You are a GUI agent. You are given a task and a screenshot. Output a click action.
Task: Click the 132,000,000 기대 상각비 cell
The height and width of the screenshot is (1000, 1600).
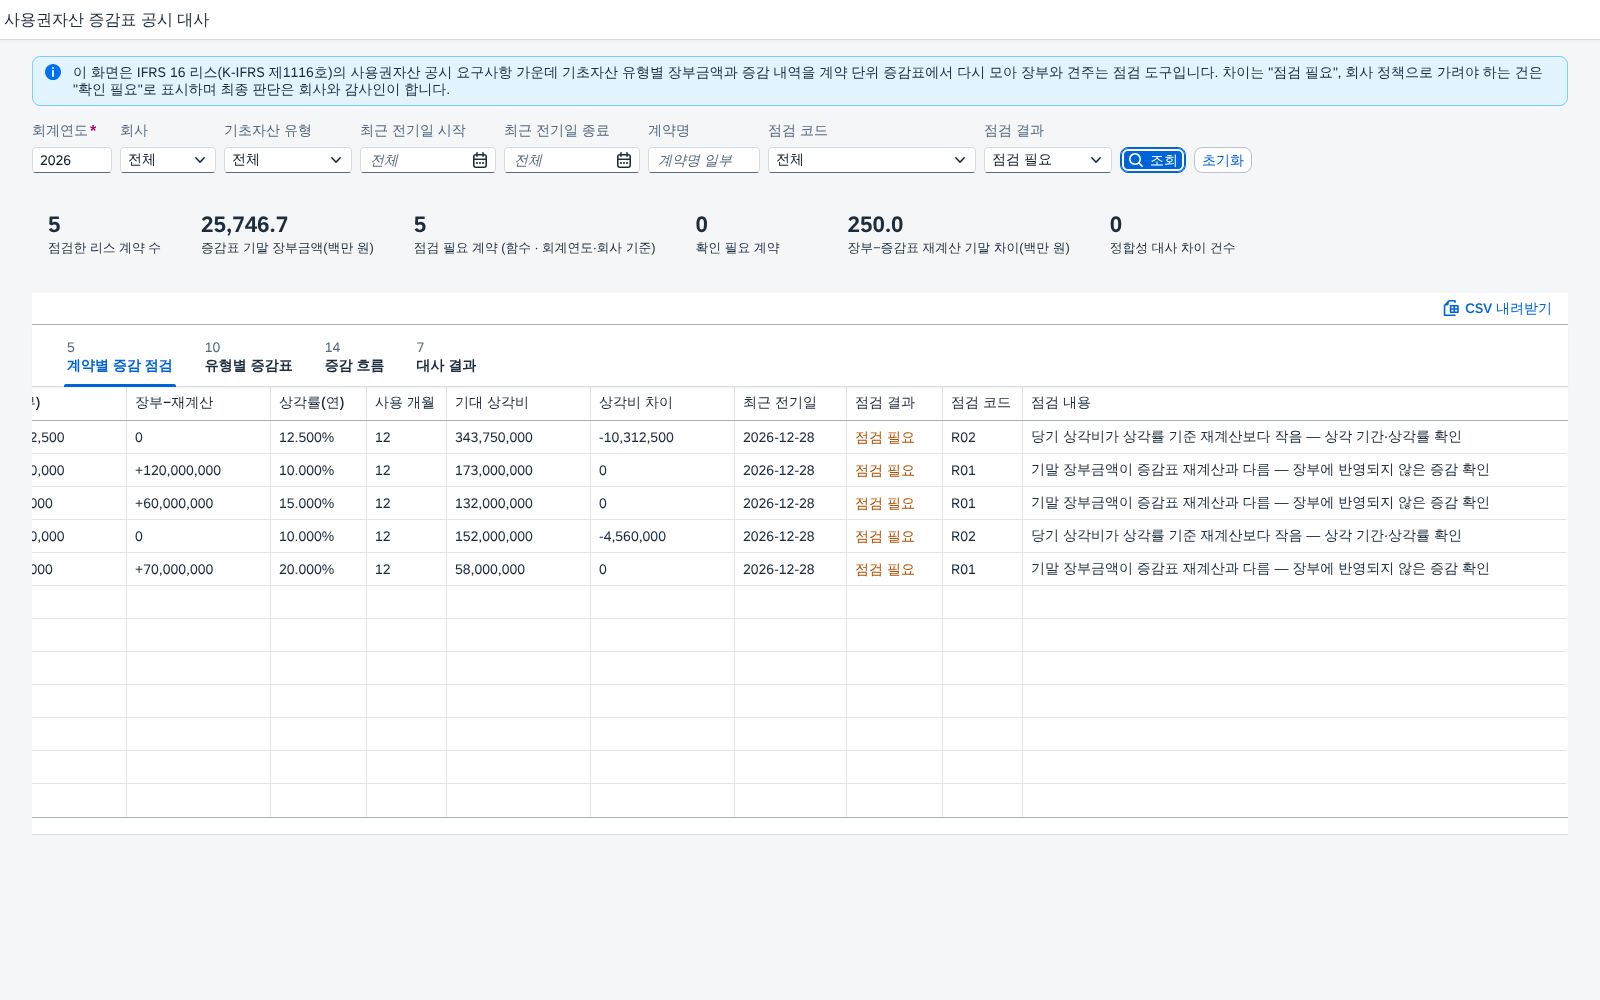(x=518, y=503)
